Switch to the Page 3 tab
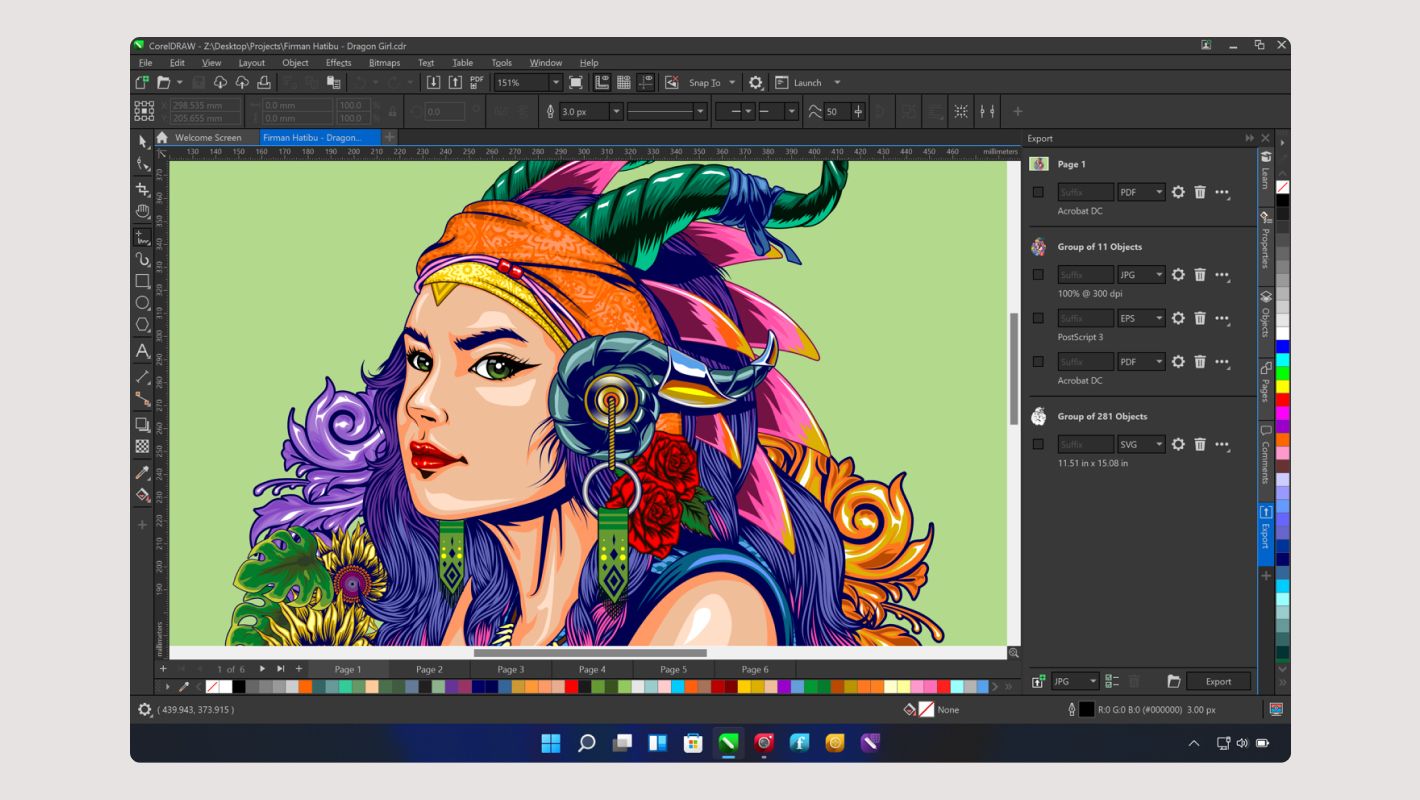The image size is (1420, 800). tap(512, 669)
